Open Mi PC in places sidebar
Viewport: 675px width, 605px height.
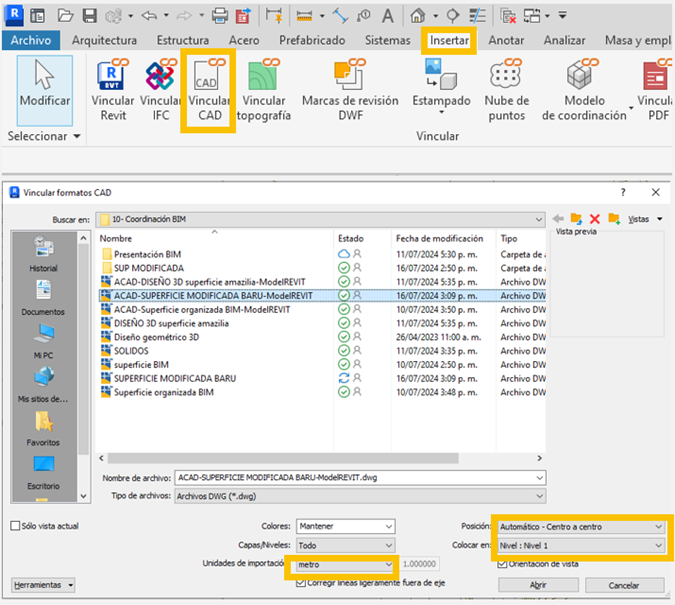click(43, 341)
